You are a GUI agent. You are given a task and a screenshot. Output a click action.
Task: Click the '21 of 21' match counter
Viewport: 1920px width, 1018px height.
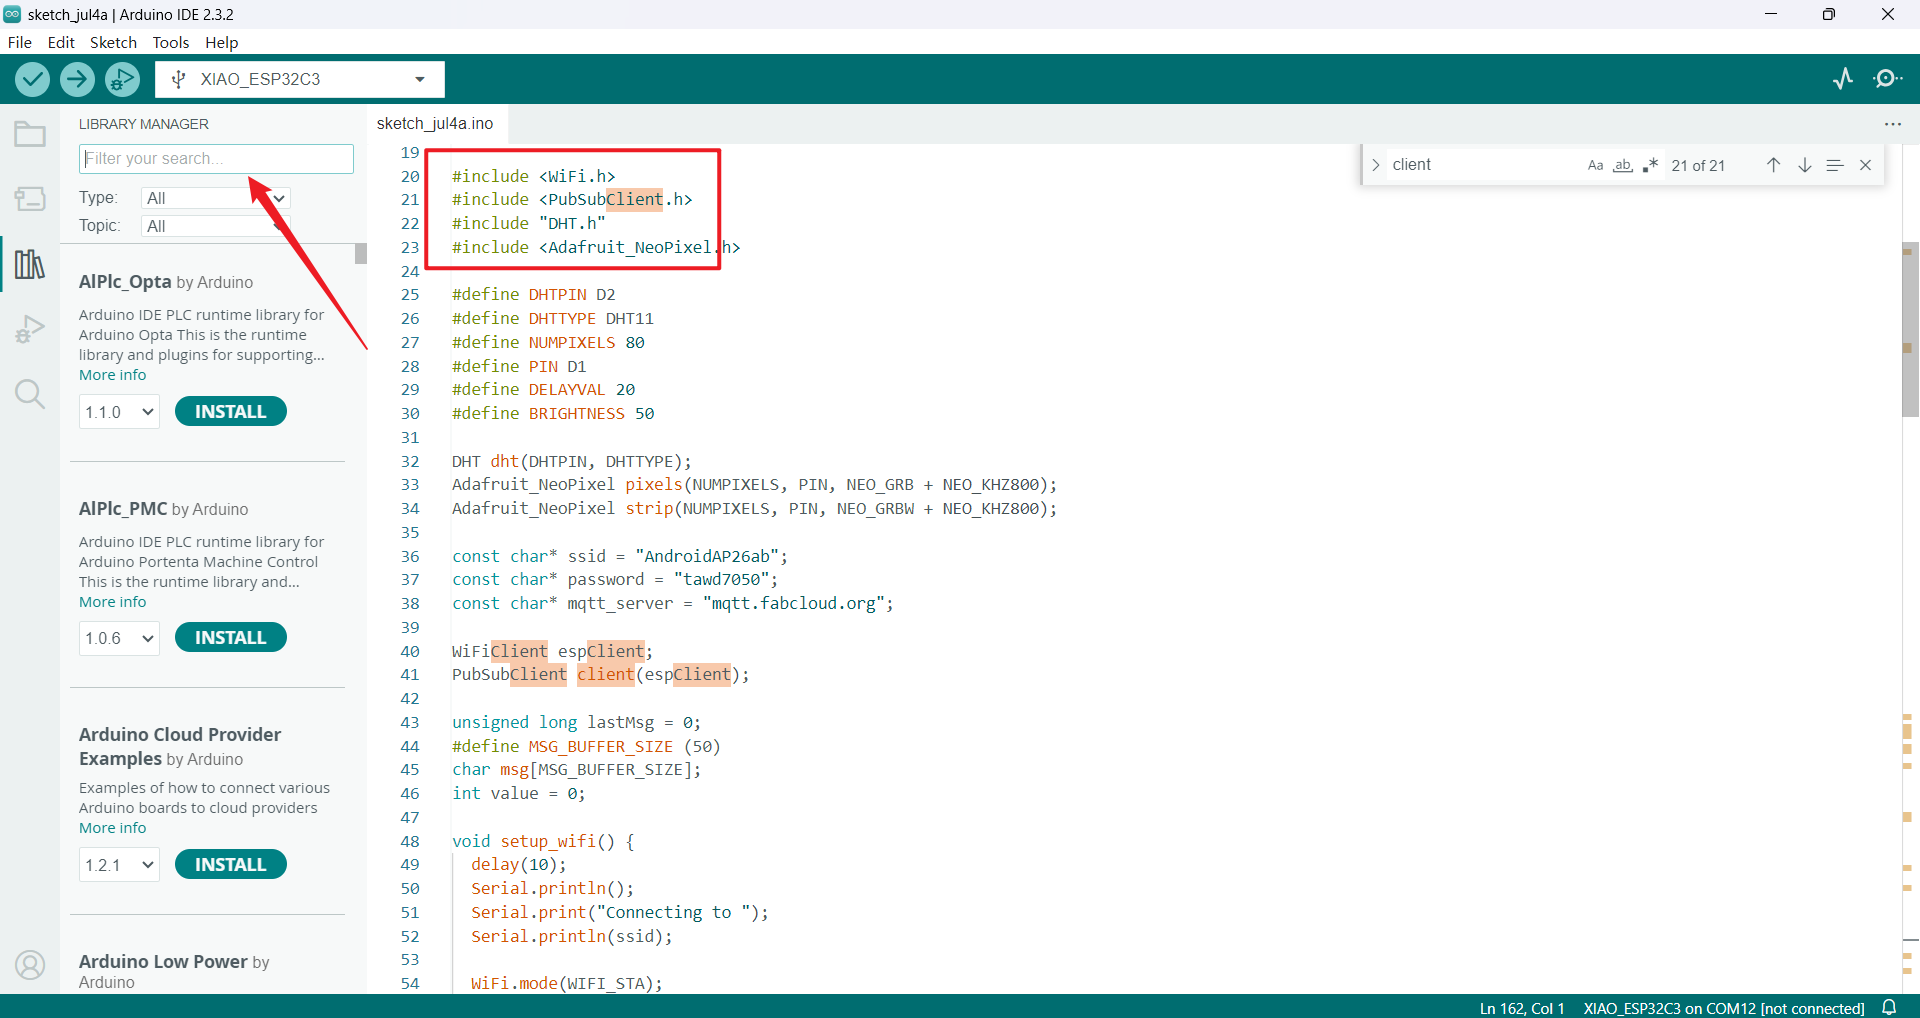click(1698, 166)
